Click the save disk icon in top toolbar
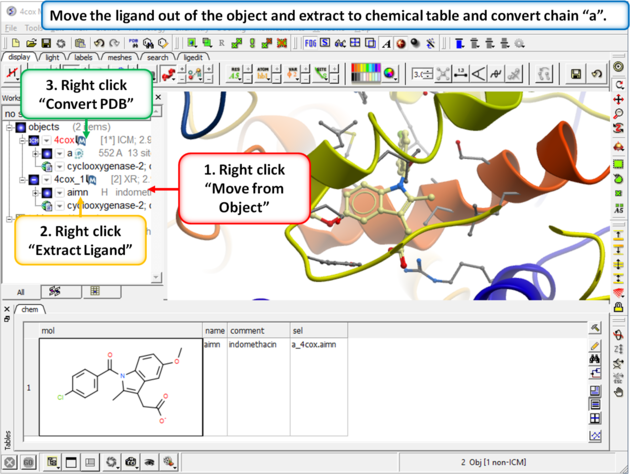 click(x=46, y=44)
